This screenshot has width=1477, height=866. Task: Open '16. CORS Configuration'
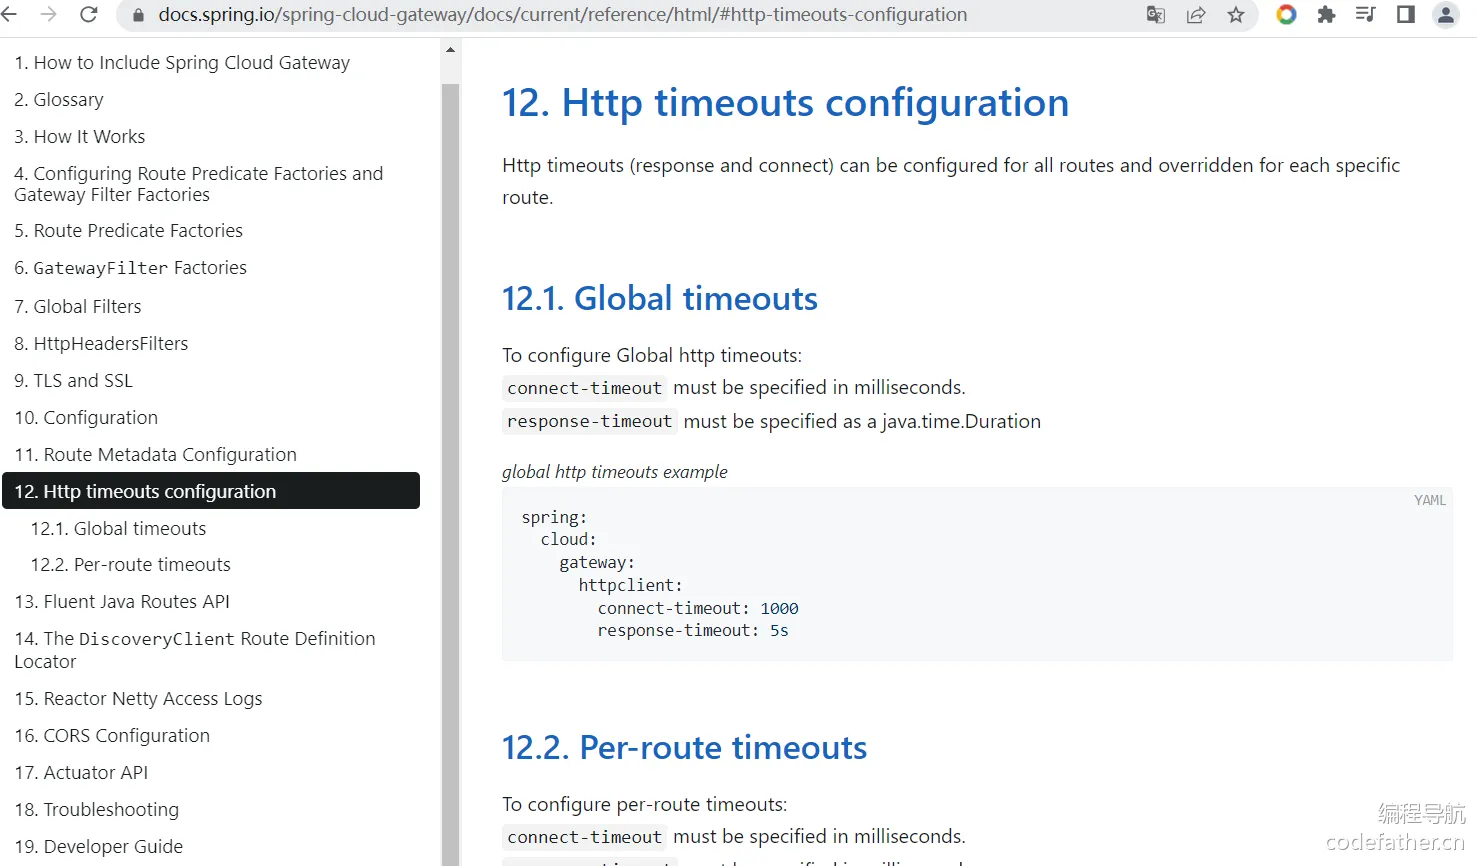point(112,736)
